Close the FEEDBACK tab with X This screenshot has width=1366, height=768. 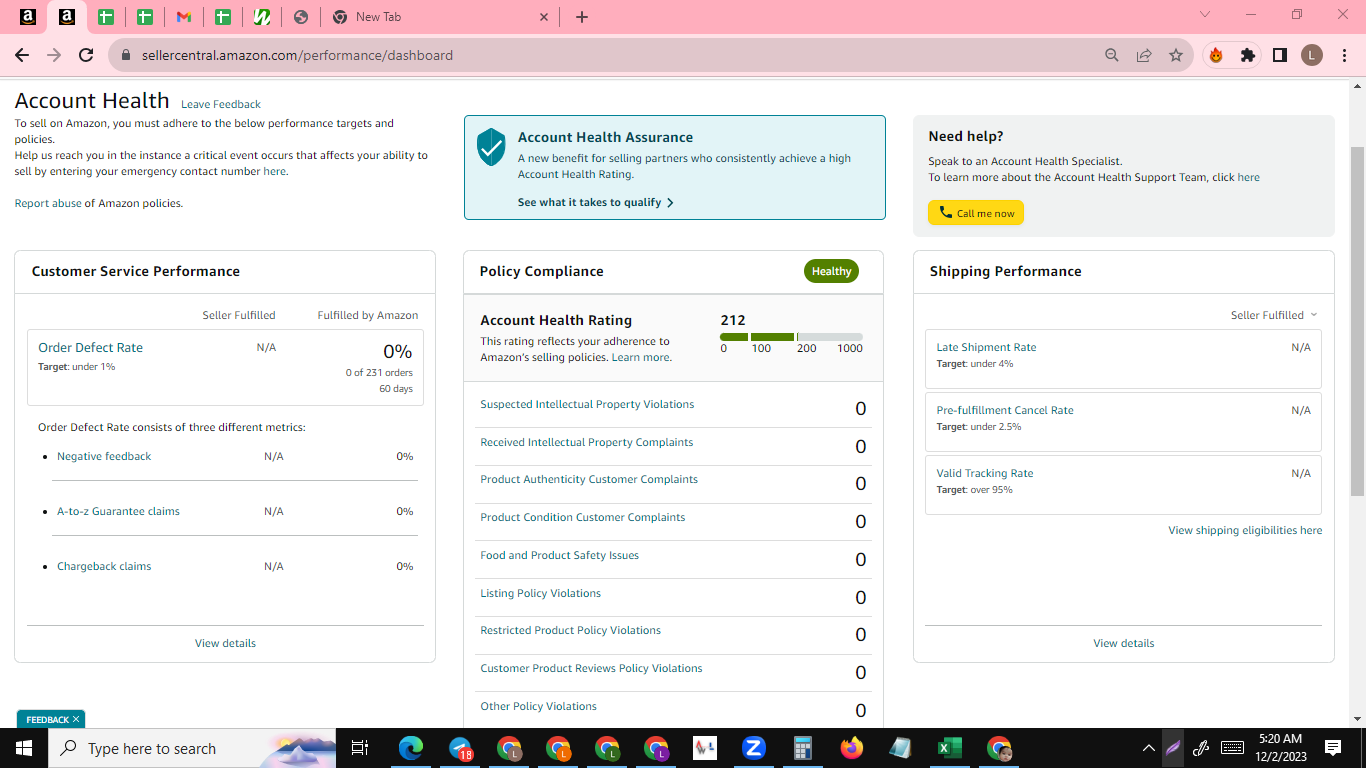coord(76,719)
